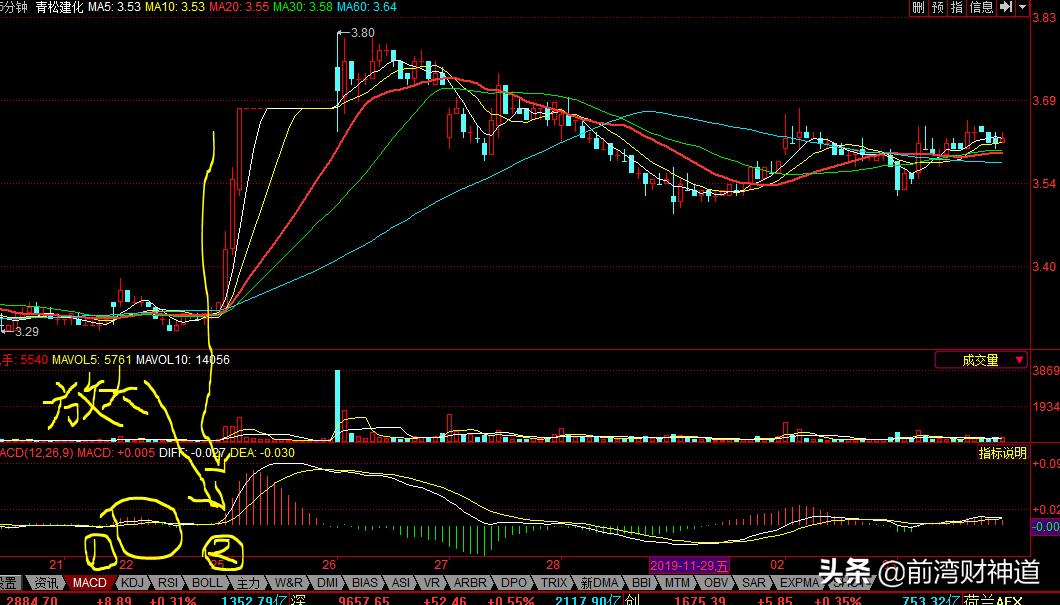Screen dimensions: 1060x605
Task: Switch to the 主力 indicator tab
Action: (x=248, y=582)
